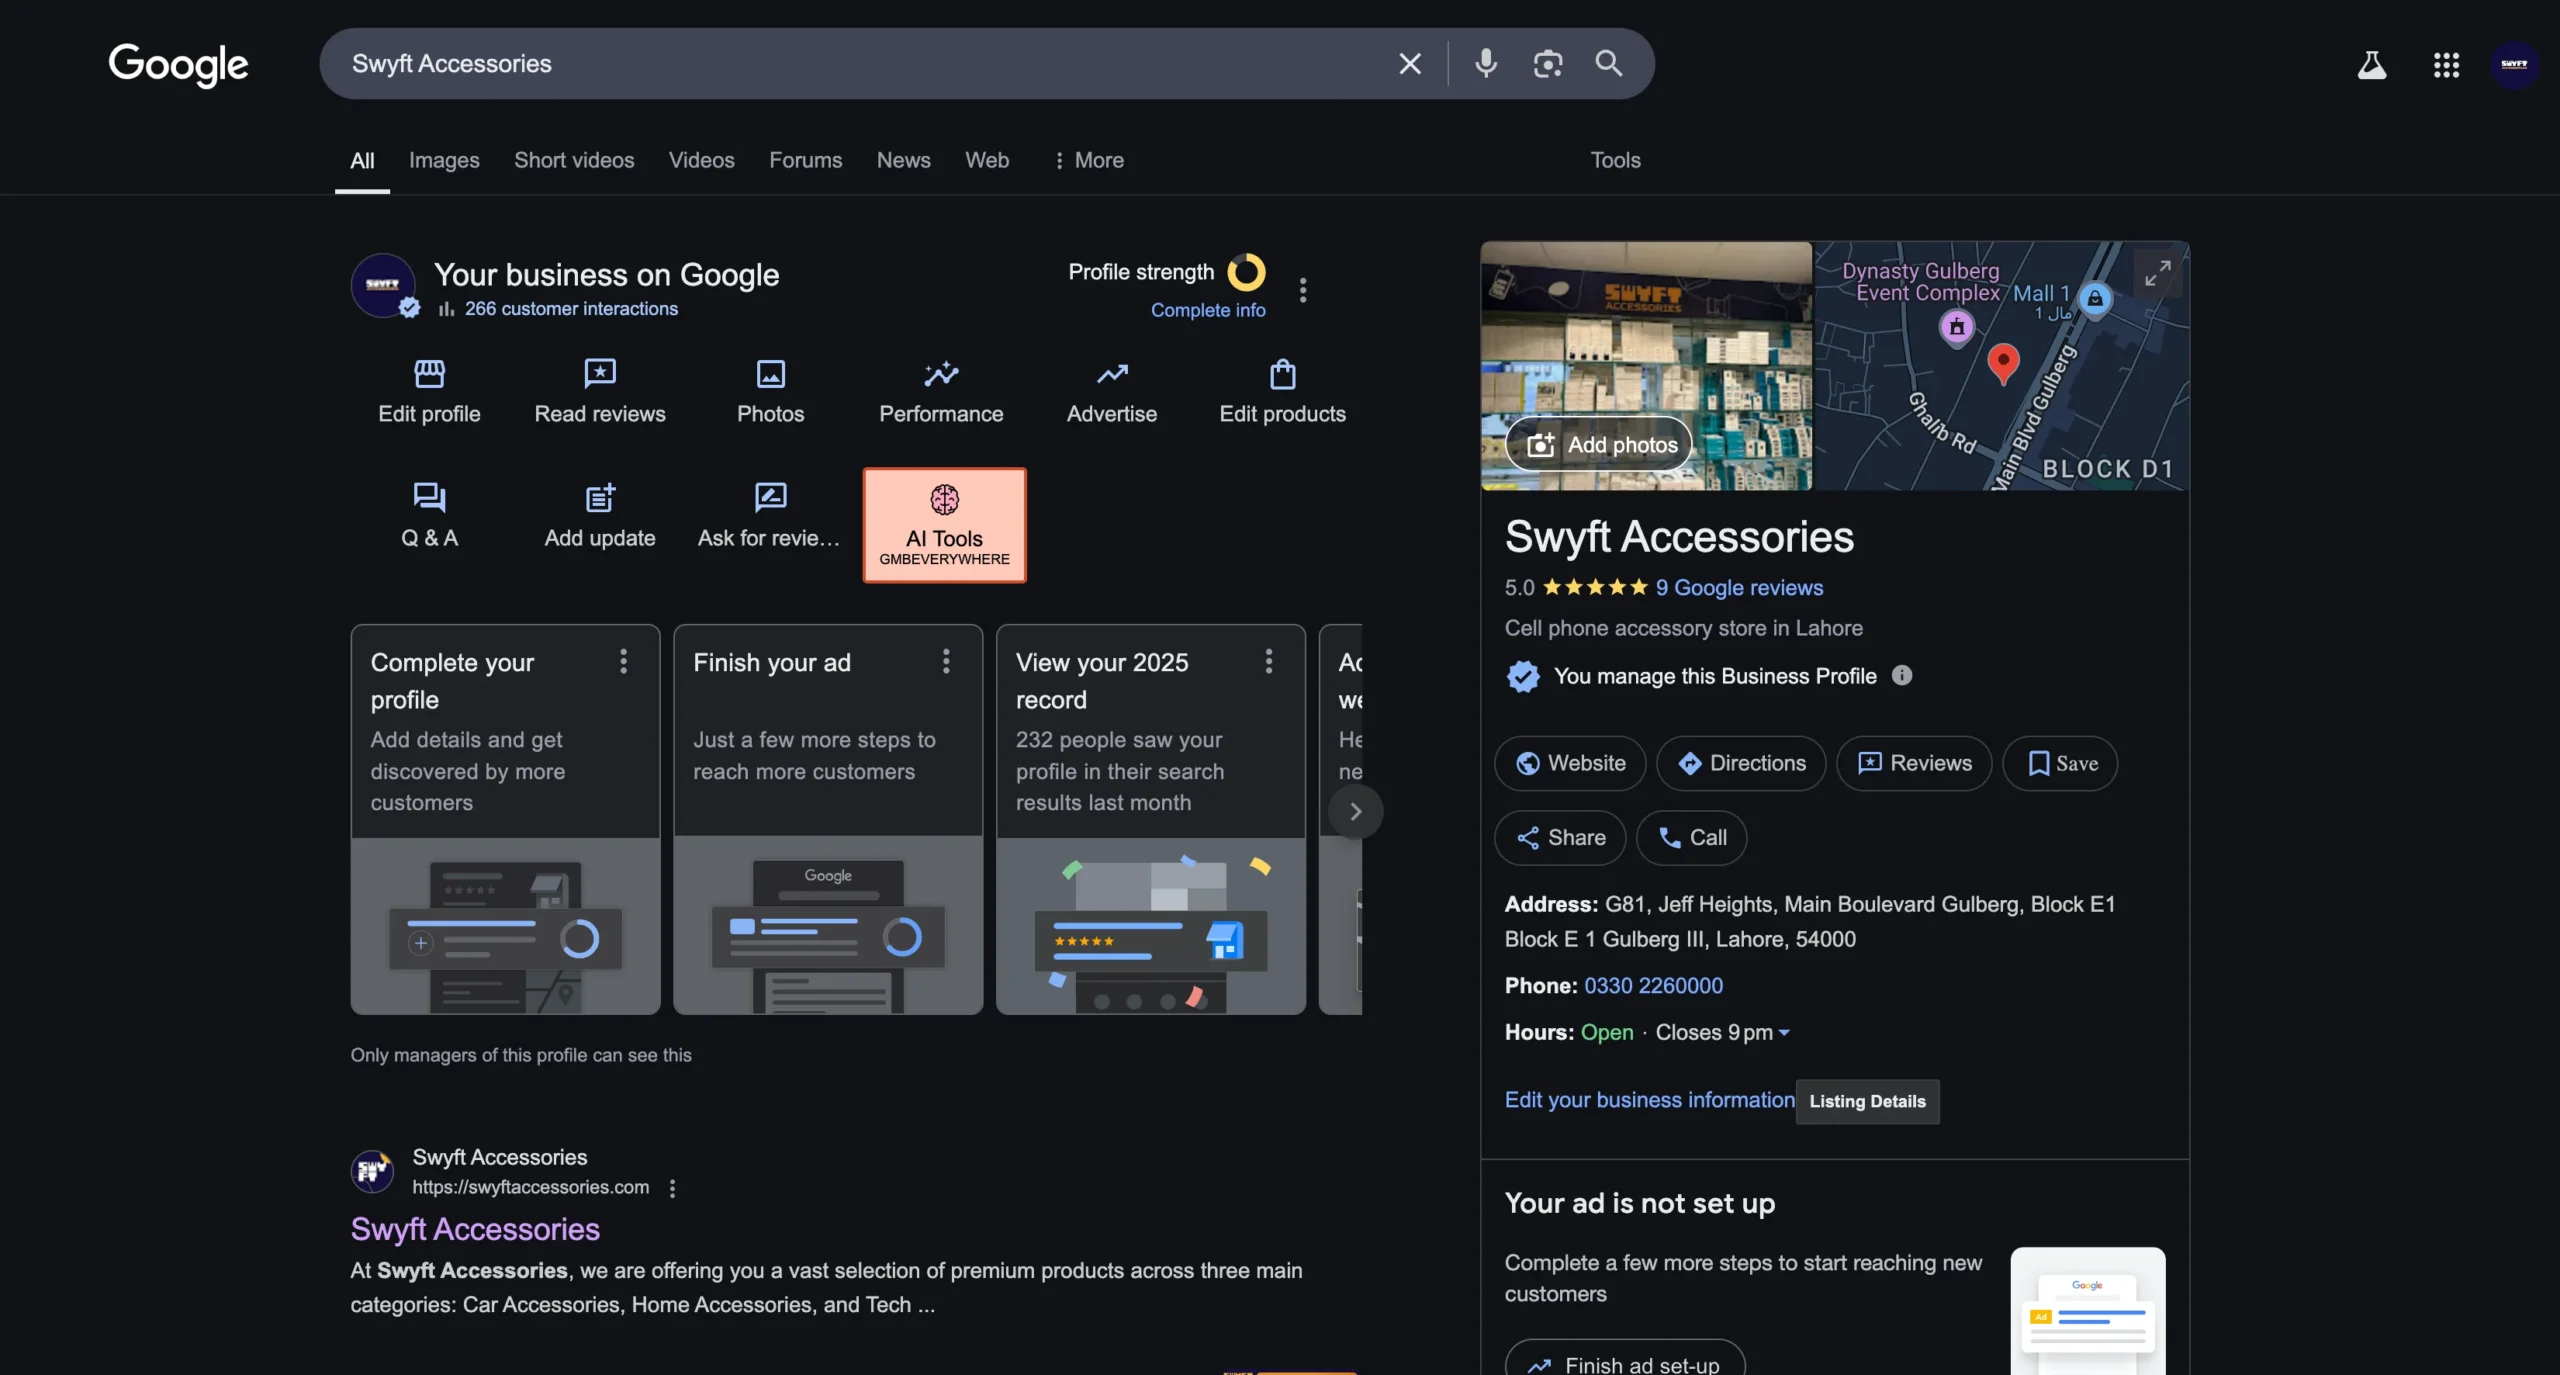
Task: Open the View your 2025 record card image
Action: [x=1151, y=926]
